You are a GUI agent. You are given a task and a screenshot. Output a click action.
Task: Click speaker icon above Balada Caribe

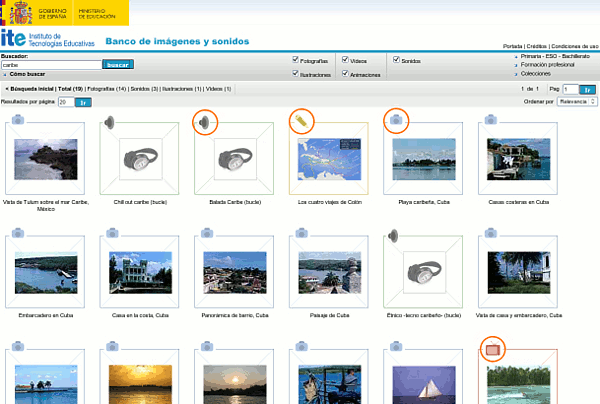[204, 122]
